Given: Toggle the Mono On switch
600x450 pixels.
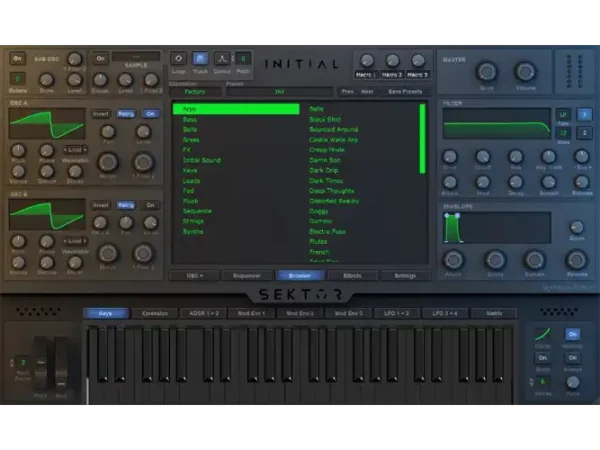Looking at the screenshot, I should click(543, 358).
